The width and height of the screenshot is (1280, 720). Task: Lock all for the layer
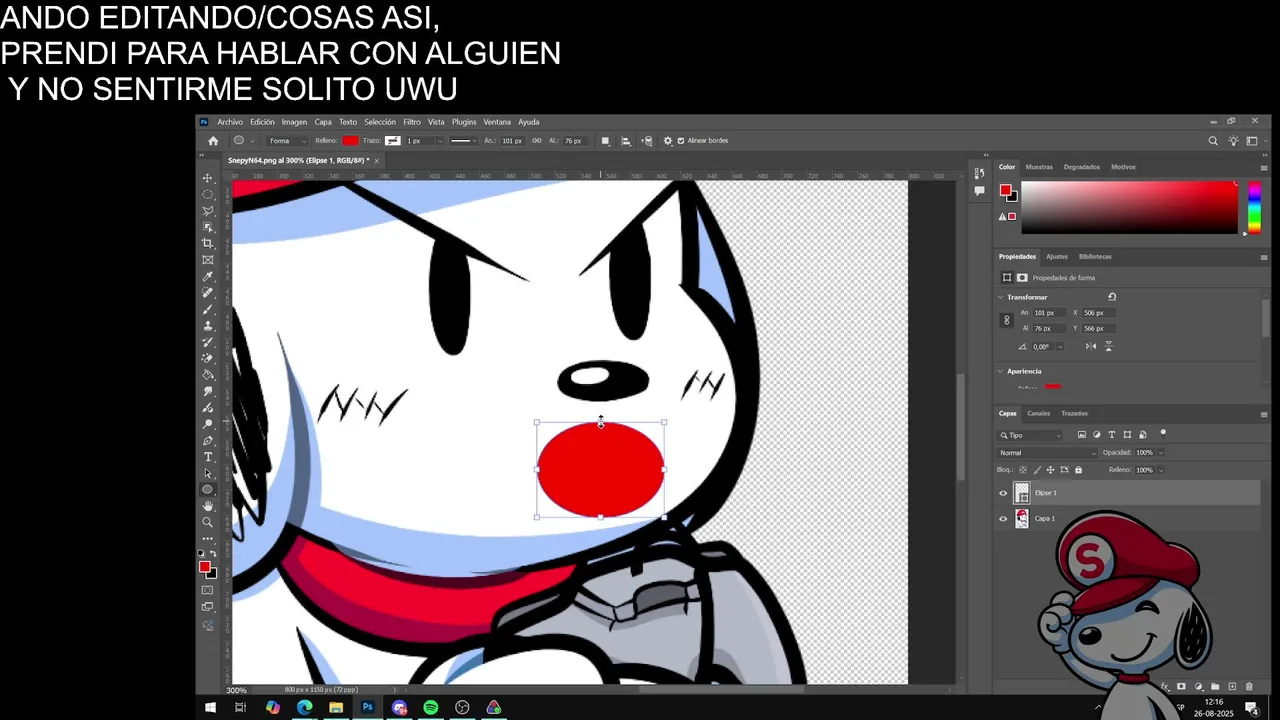[1078, 470]
